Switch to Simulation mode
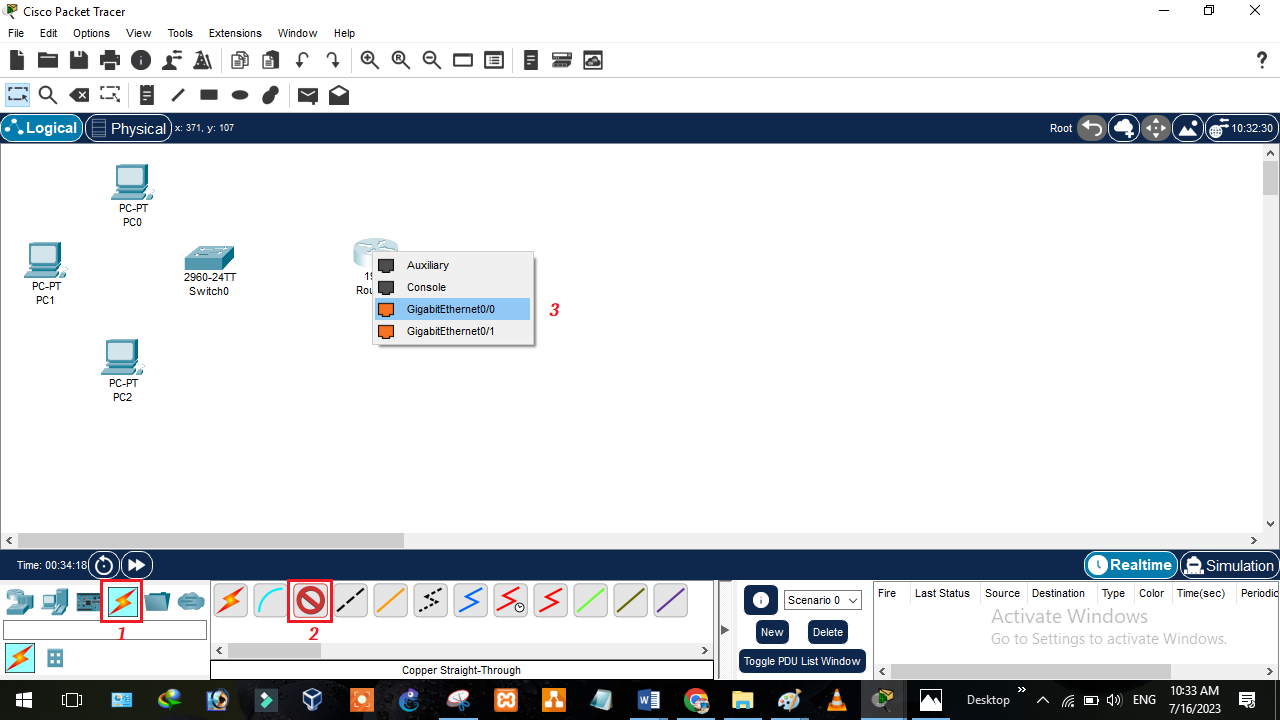 point(1229,565)
